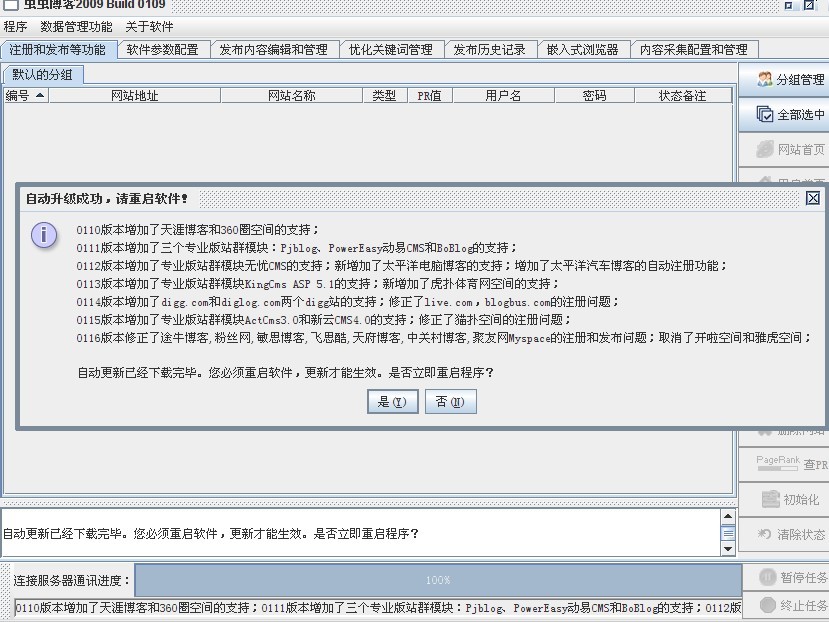Image resolution: width=829 pixels, height=622 pixels.
Task: Toggle the sort arrow on 编号 column
Action: 40,95
